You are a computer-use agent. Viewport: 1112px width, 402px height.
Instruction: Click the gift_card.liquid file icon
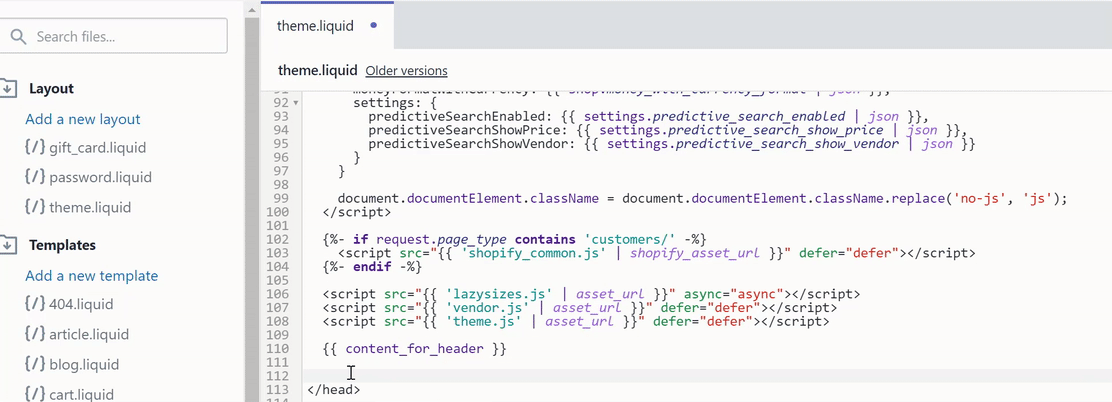click(35, 147)
